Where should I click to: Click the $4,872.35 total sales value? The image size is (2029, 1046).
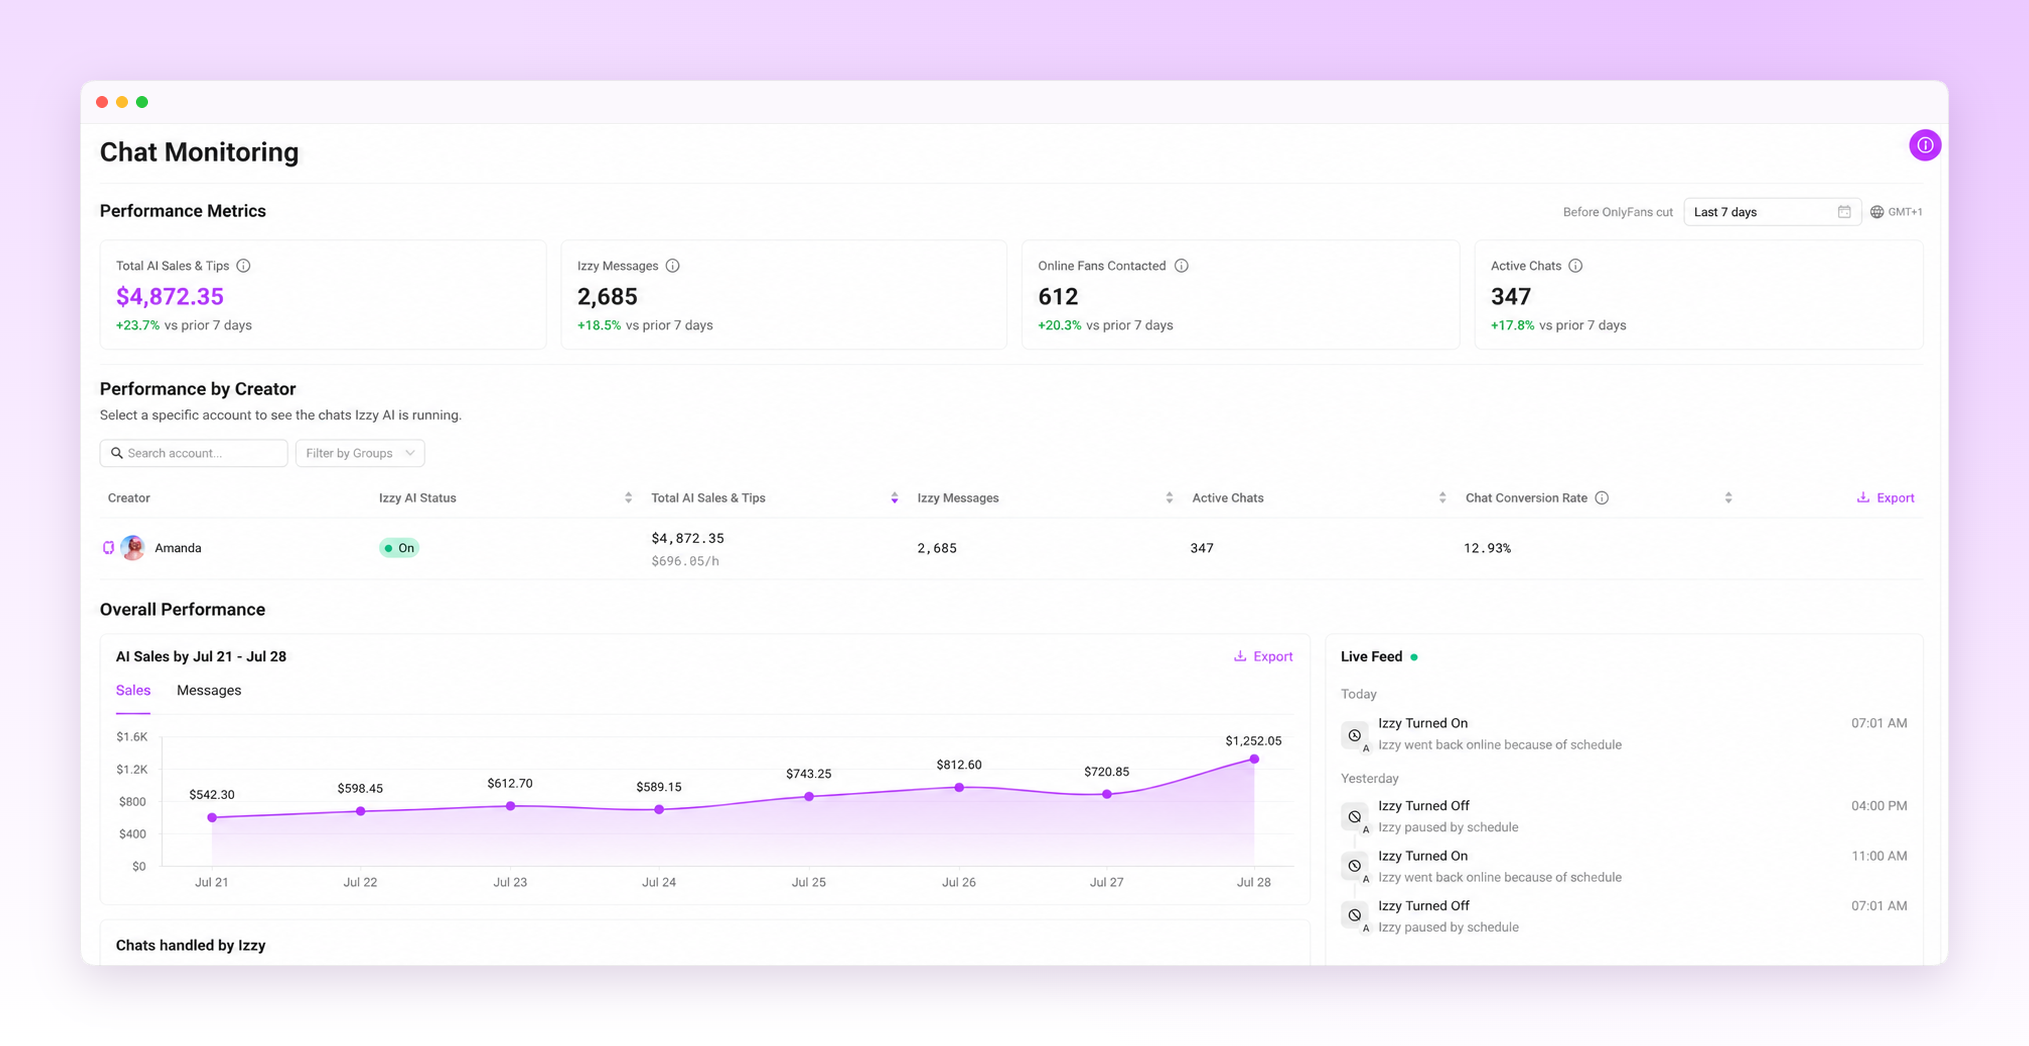point(170,297)
